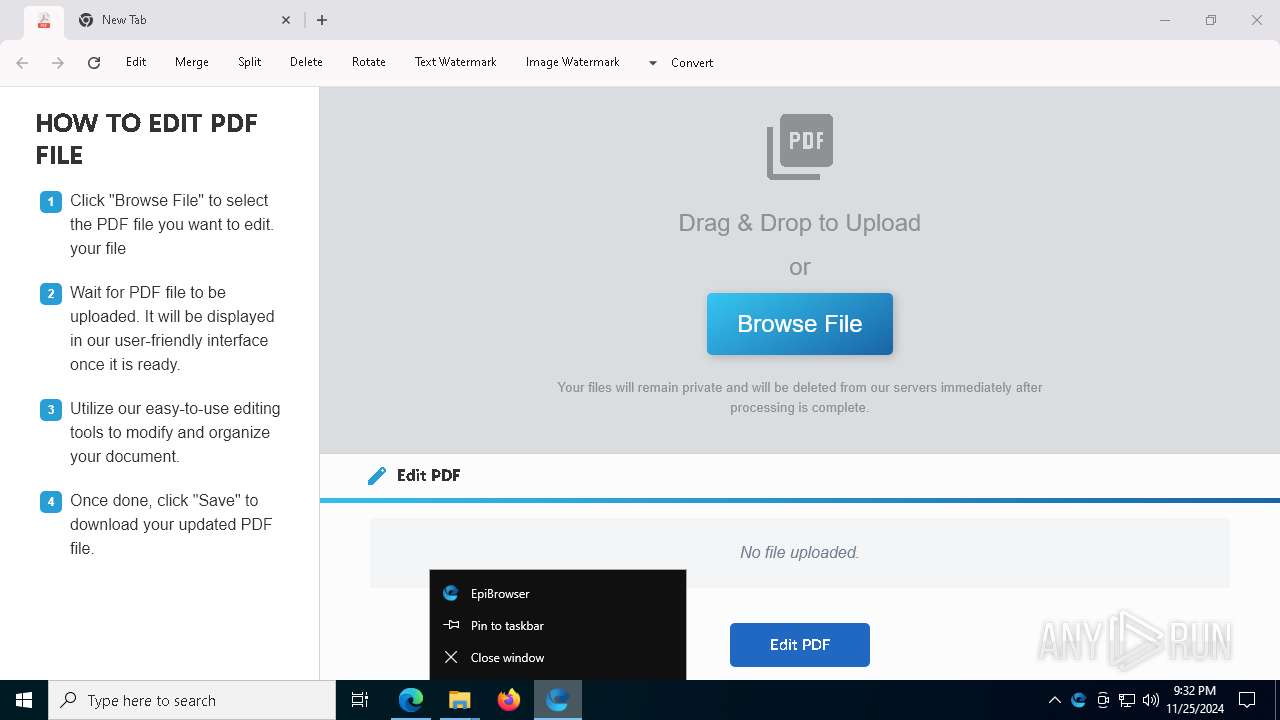The height and width of the screenshot is (720, 1280).
Task: Click the blue Edit PDF button
Action: click(x=800, y=645)
